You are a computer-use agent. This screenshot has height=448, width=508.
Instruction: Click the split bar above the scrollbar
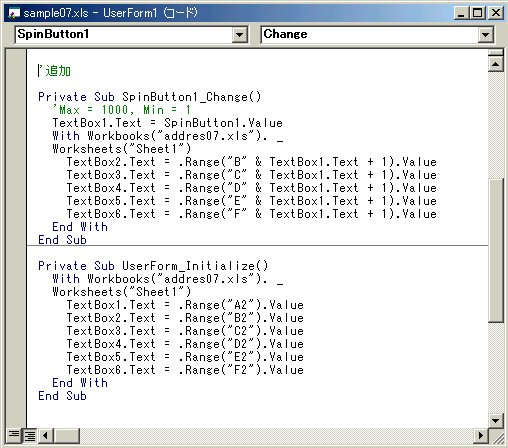[x=495, y=52]
